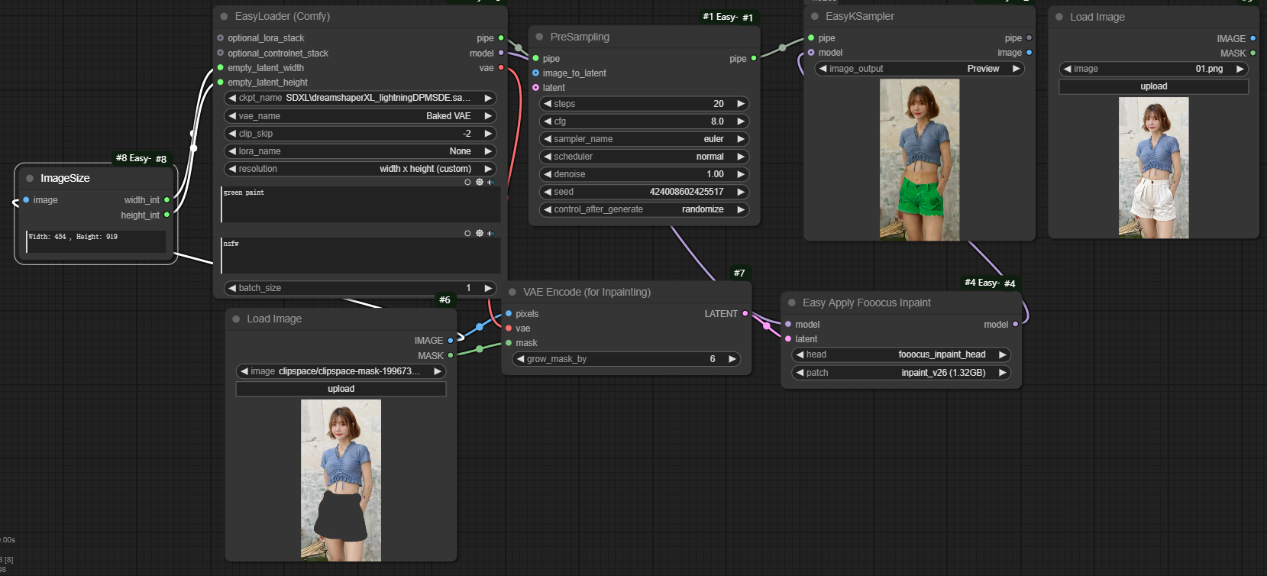Click upload button below the 01.png field
1267x576 pixels.
click(1153, 87)
